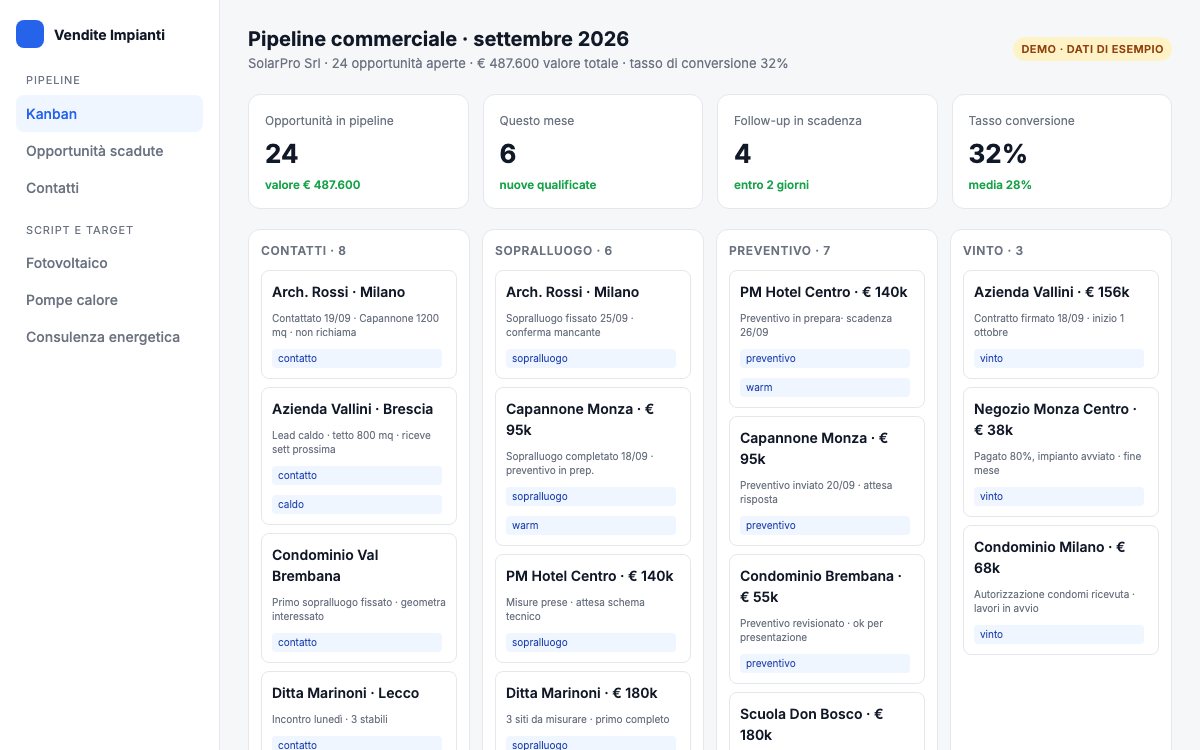The image size is (1200, 750).
Task: Click contatto tag on Condominio Val Brembana
Action: pyautogui.click(x=357, y=642)
